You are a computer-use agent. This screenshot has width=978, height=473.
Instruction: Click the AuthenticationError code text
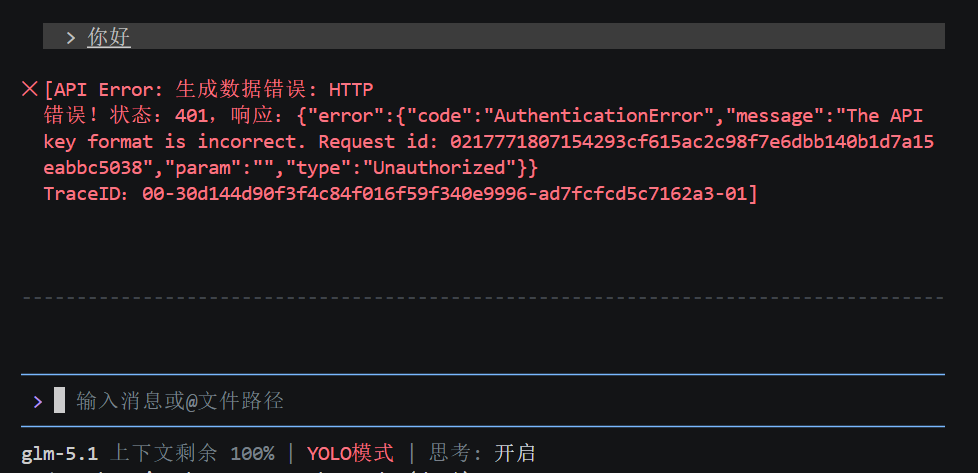pyautogui.click(x=580, y=116)
